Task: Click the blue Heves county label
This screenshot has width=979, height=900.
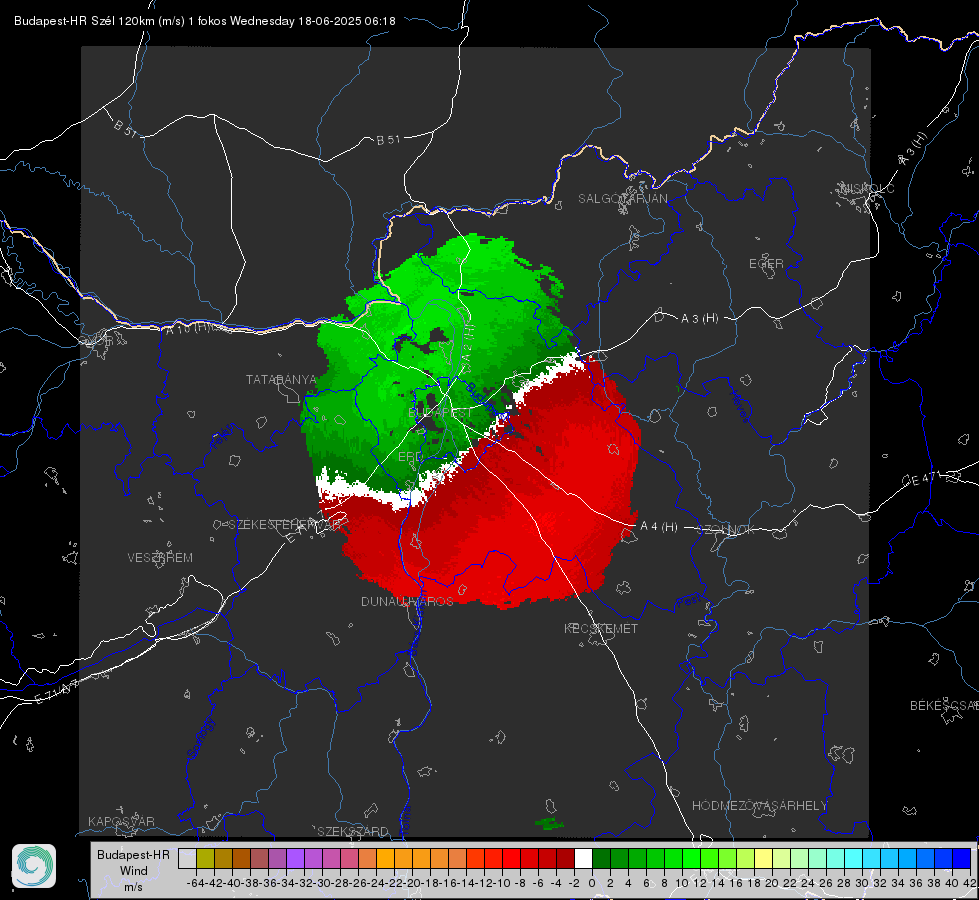Action: [739, 406]
